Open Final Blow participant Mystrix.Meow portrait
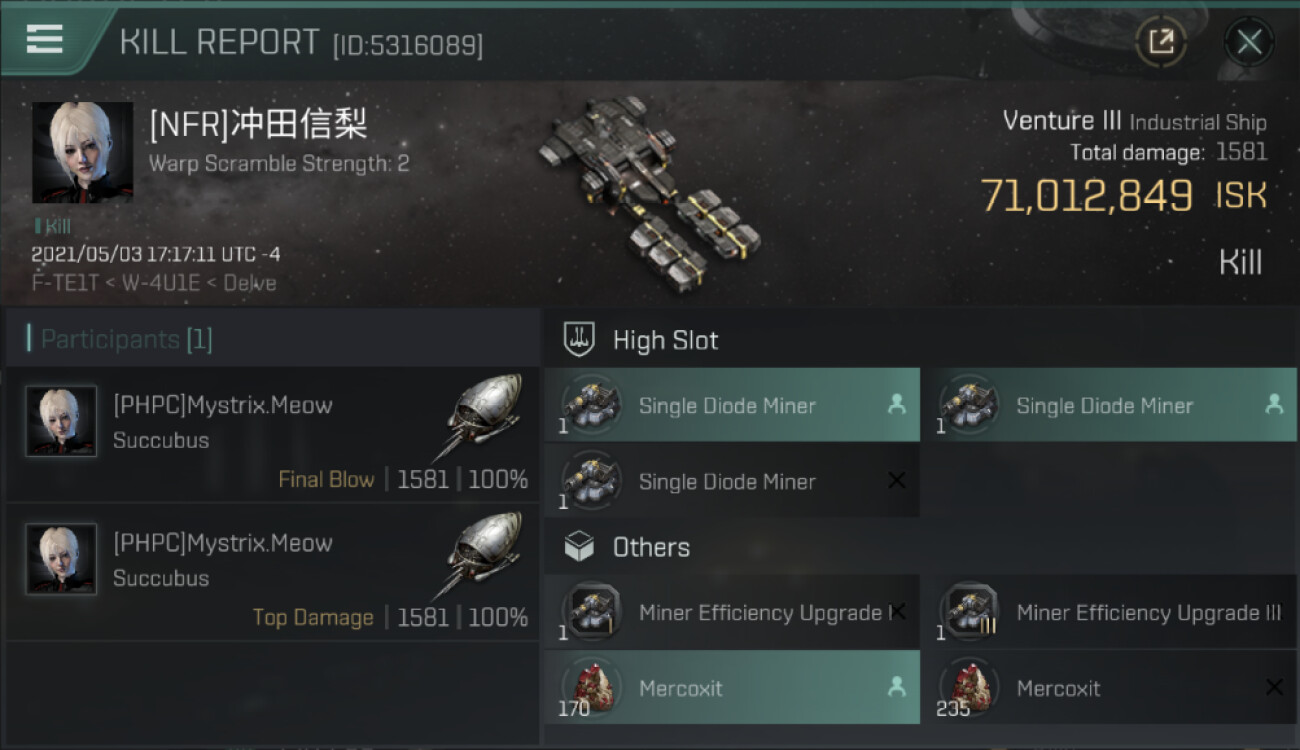 61,421
